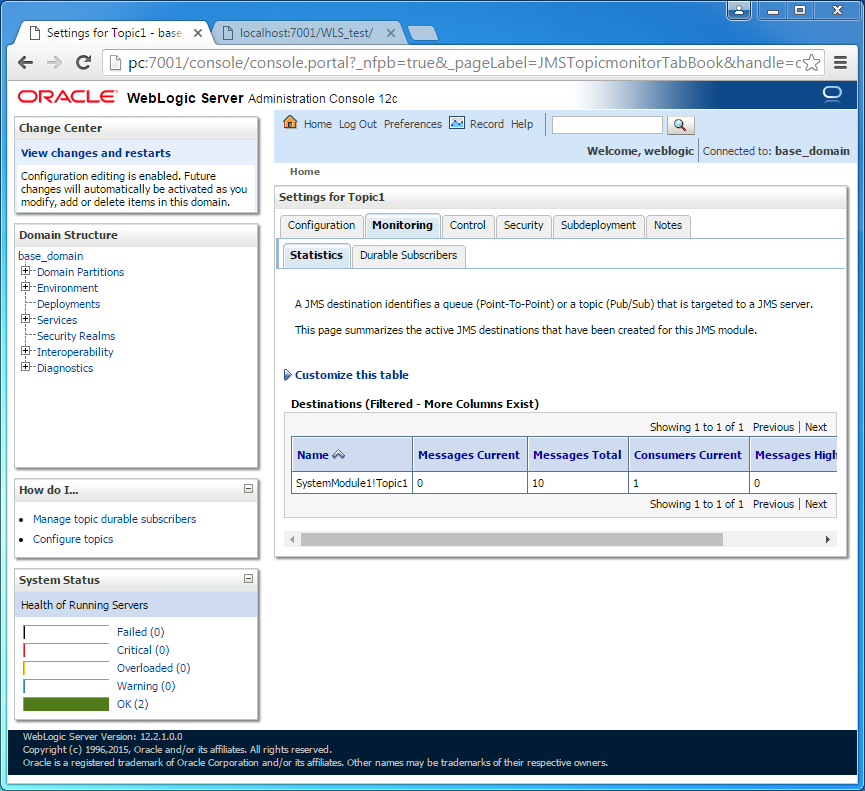The image size is (865, 791).
Task: Click the table scrollbar left arrow
Action: 292,539
